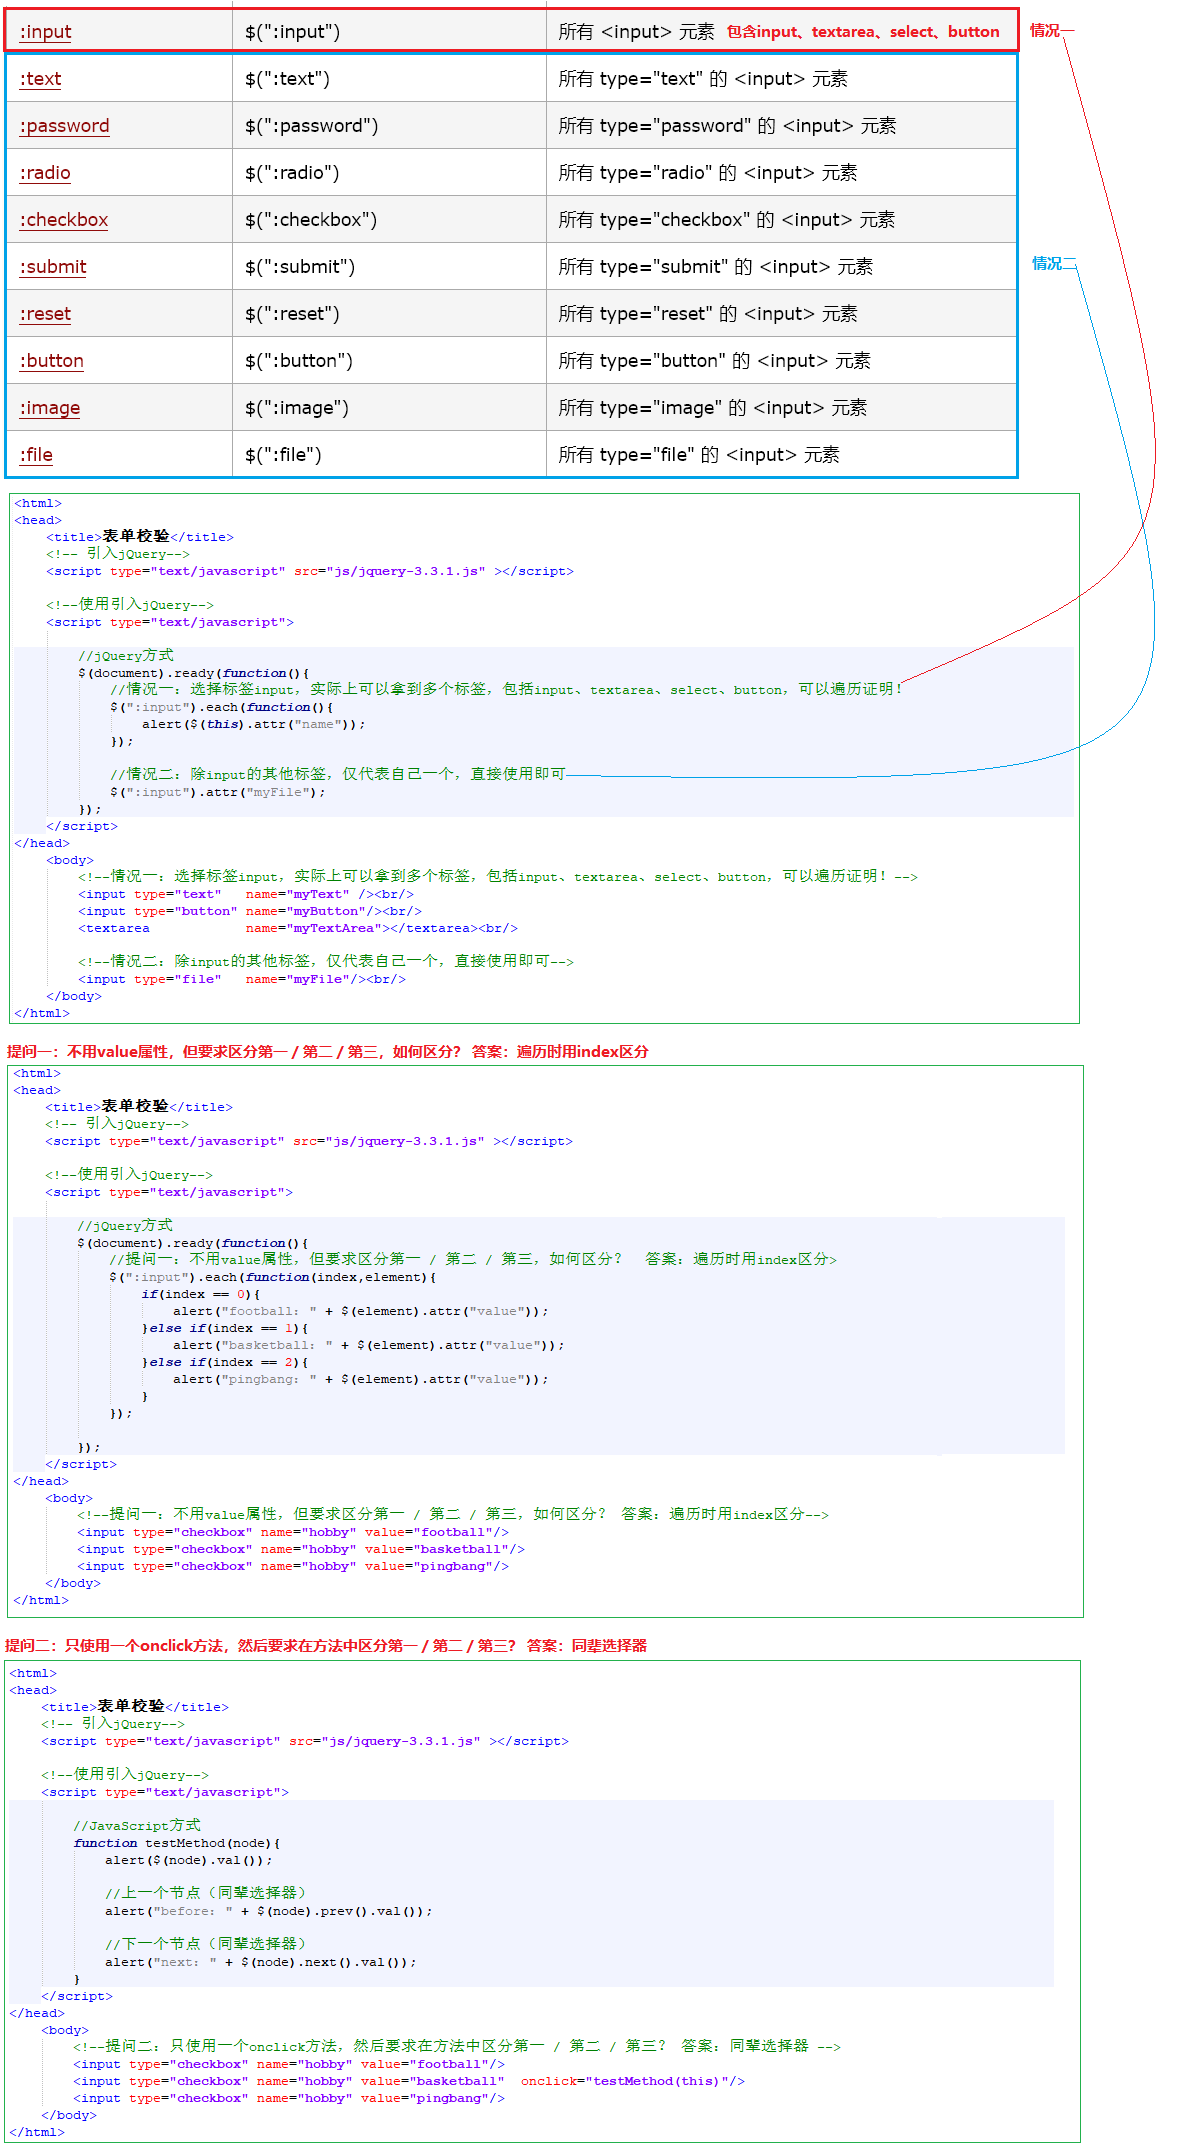This screenshot has width=1200, height=2153.
Task: Click the $(":password") example cell
Action: coord(311,126)
